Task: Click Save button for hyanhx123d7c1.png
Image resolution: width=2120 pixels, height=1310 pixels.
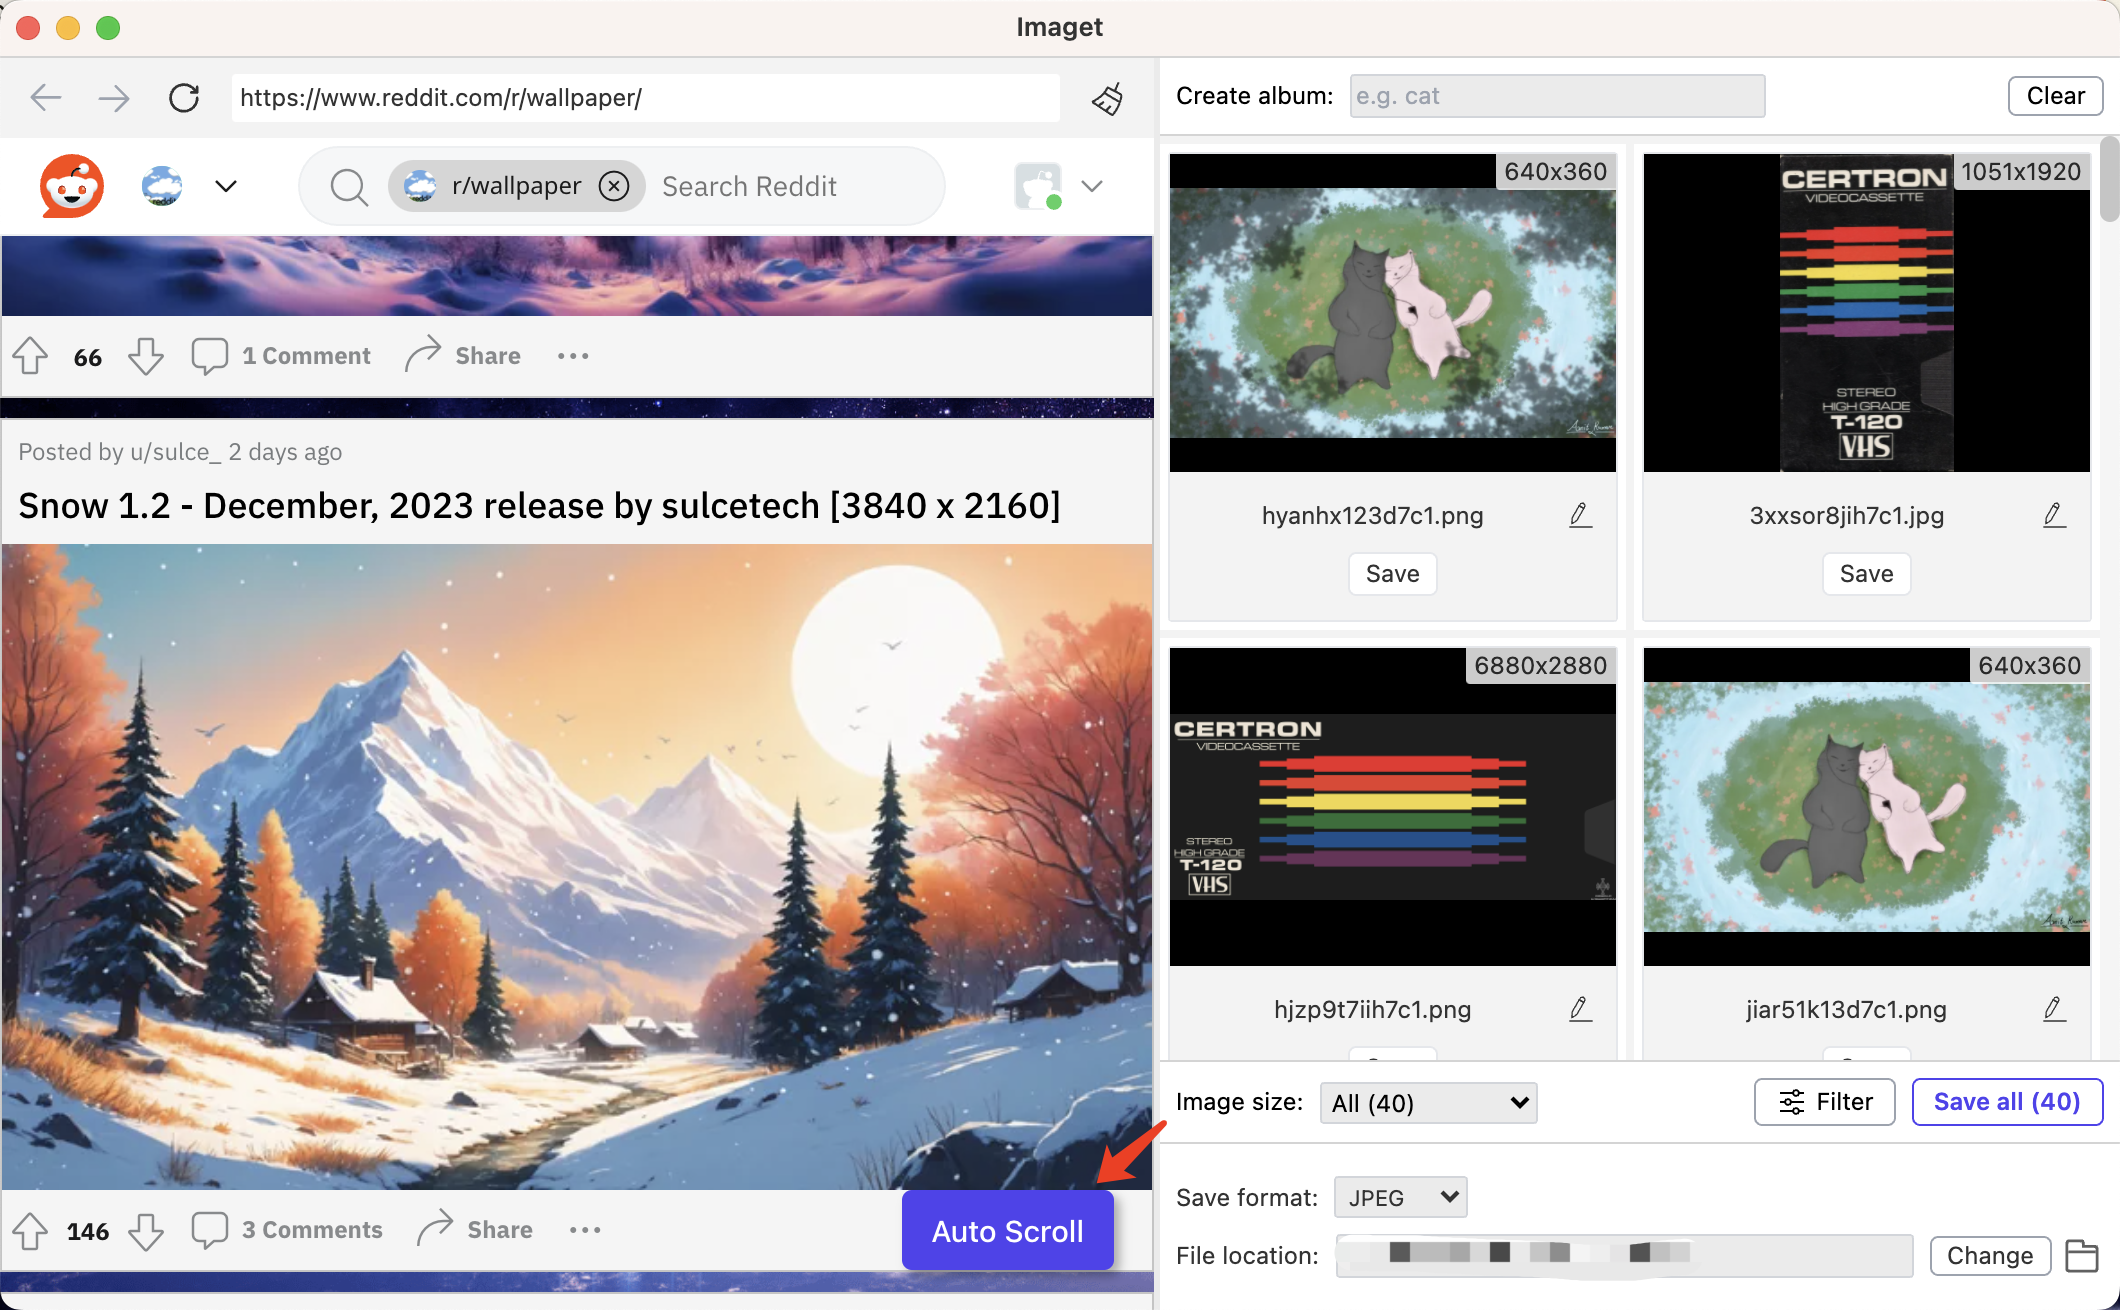Action: point(1393,572)
